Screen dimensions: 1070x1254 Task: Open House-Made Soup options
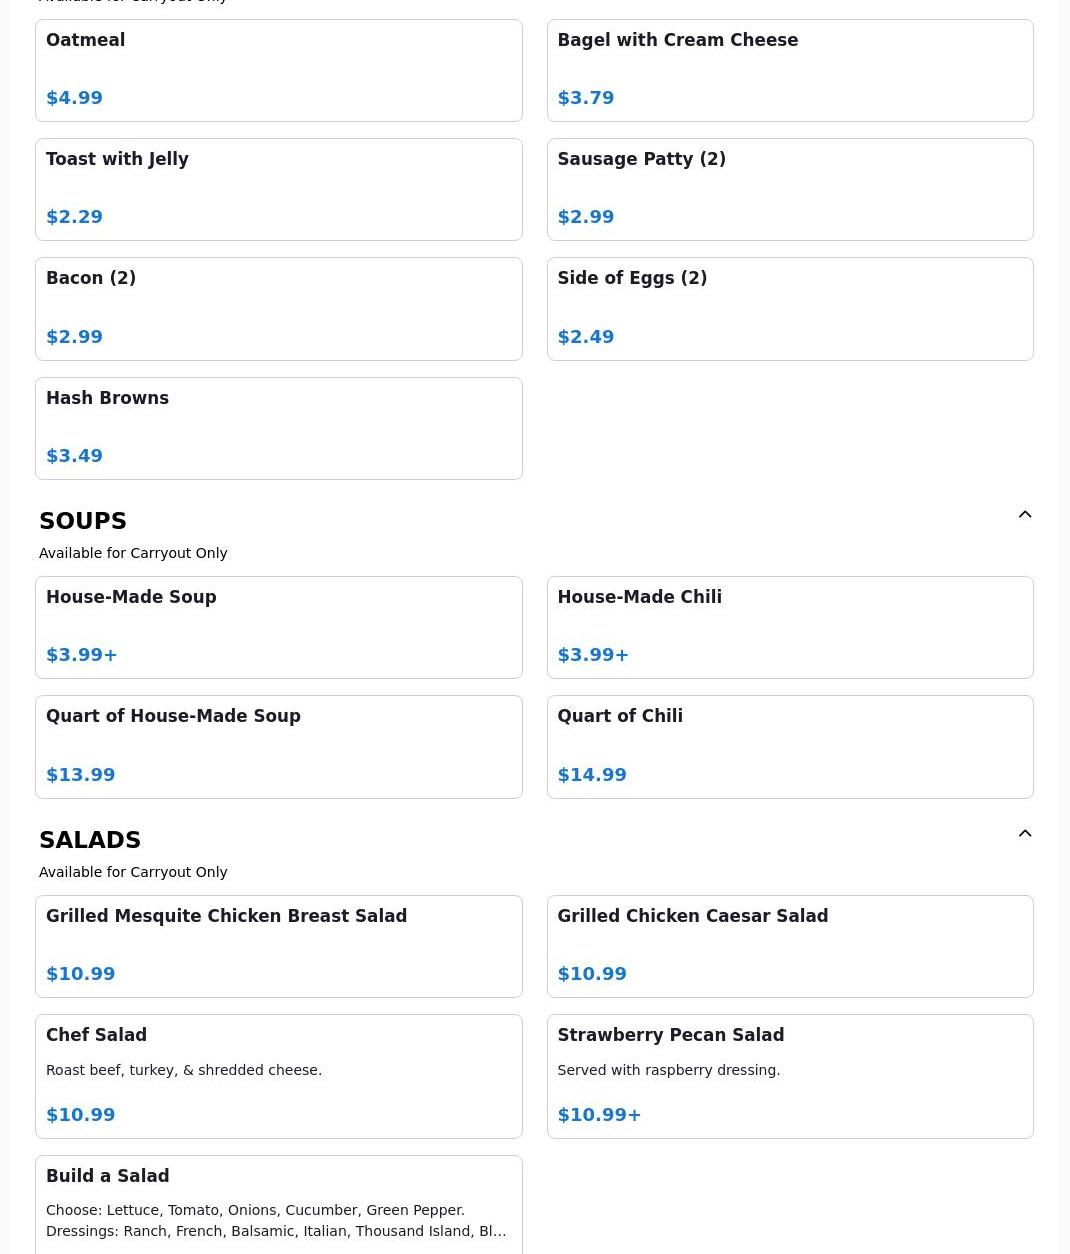278,627
